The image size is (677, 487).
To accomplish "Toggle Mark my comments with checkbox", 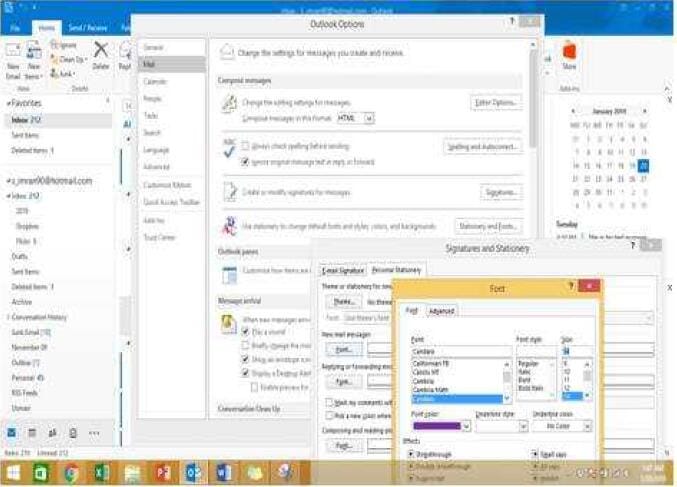I will coord(329,402).
